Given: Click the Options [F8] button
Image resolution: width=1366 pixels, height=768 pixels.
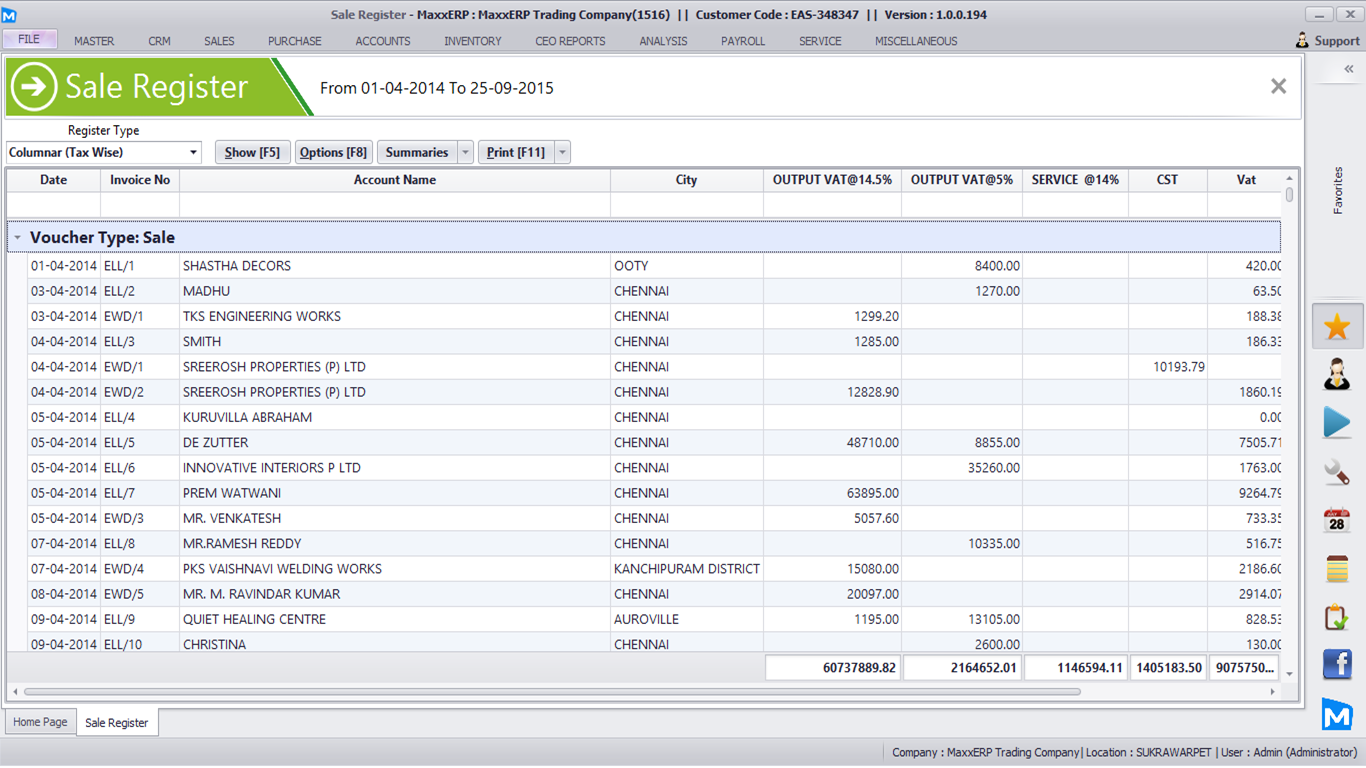Looking at the screenshot, I should [x=333, y=153].
